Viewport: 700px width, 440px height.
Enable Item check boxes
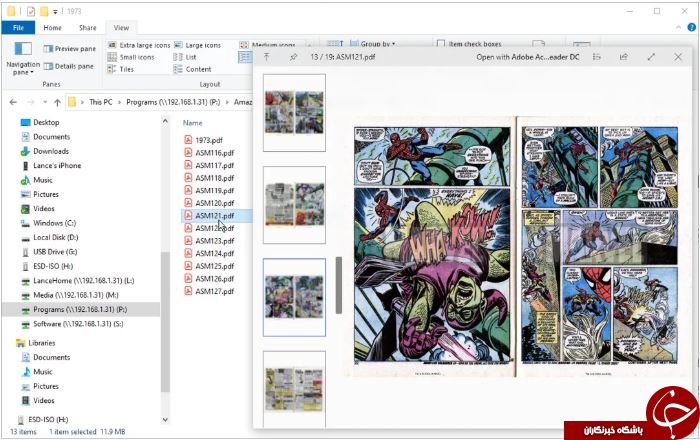pos(469,44)
